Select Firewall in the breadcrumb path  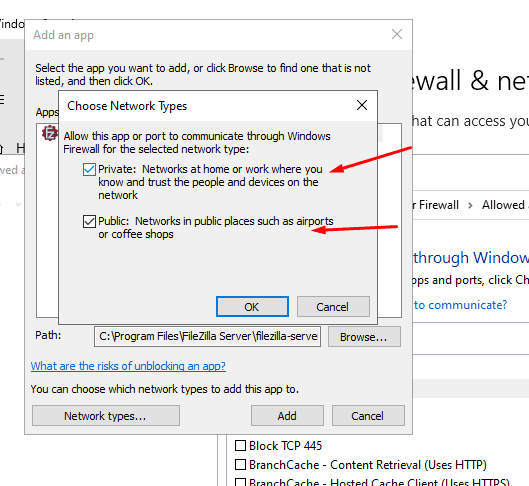click(438, 205)
